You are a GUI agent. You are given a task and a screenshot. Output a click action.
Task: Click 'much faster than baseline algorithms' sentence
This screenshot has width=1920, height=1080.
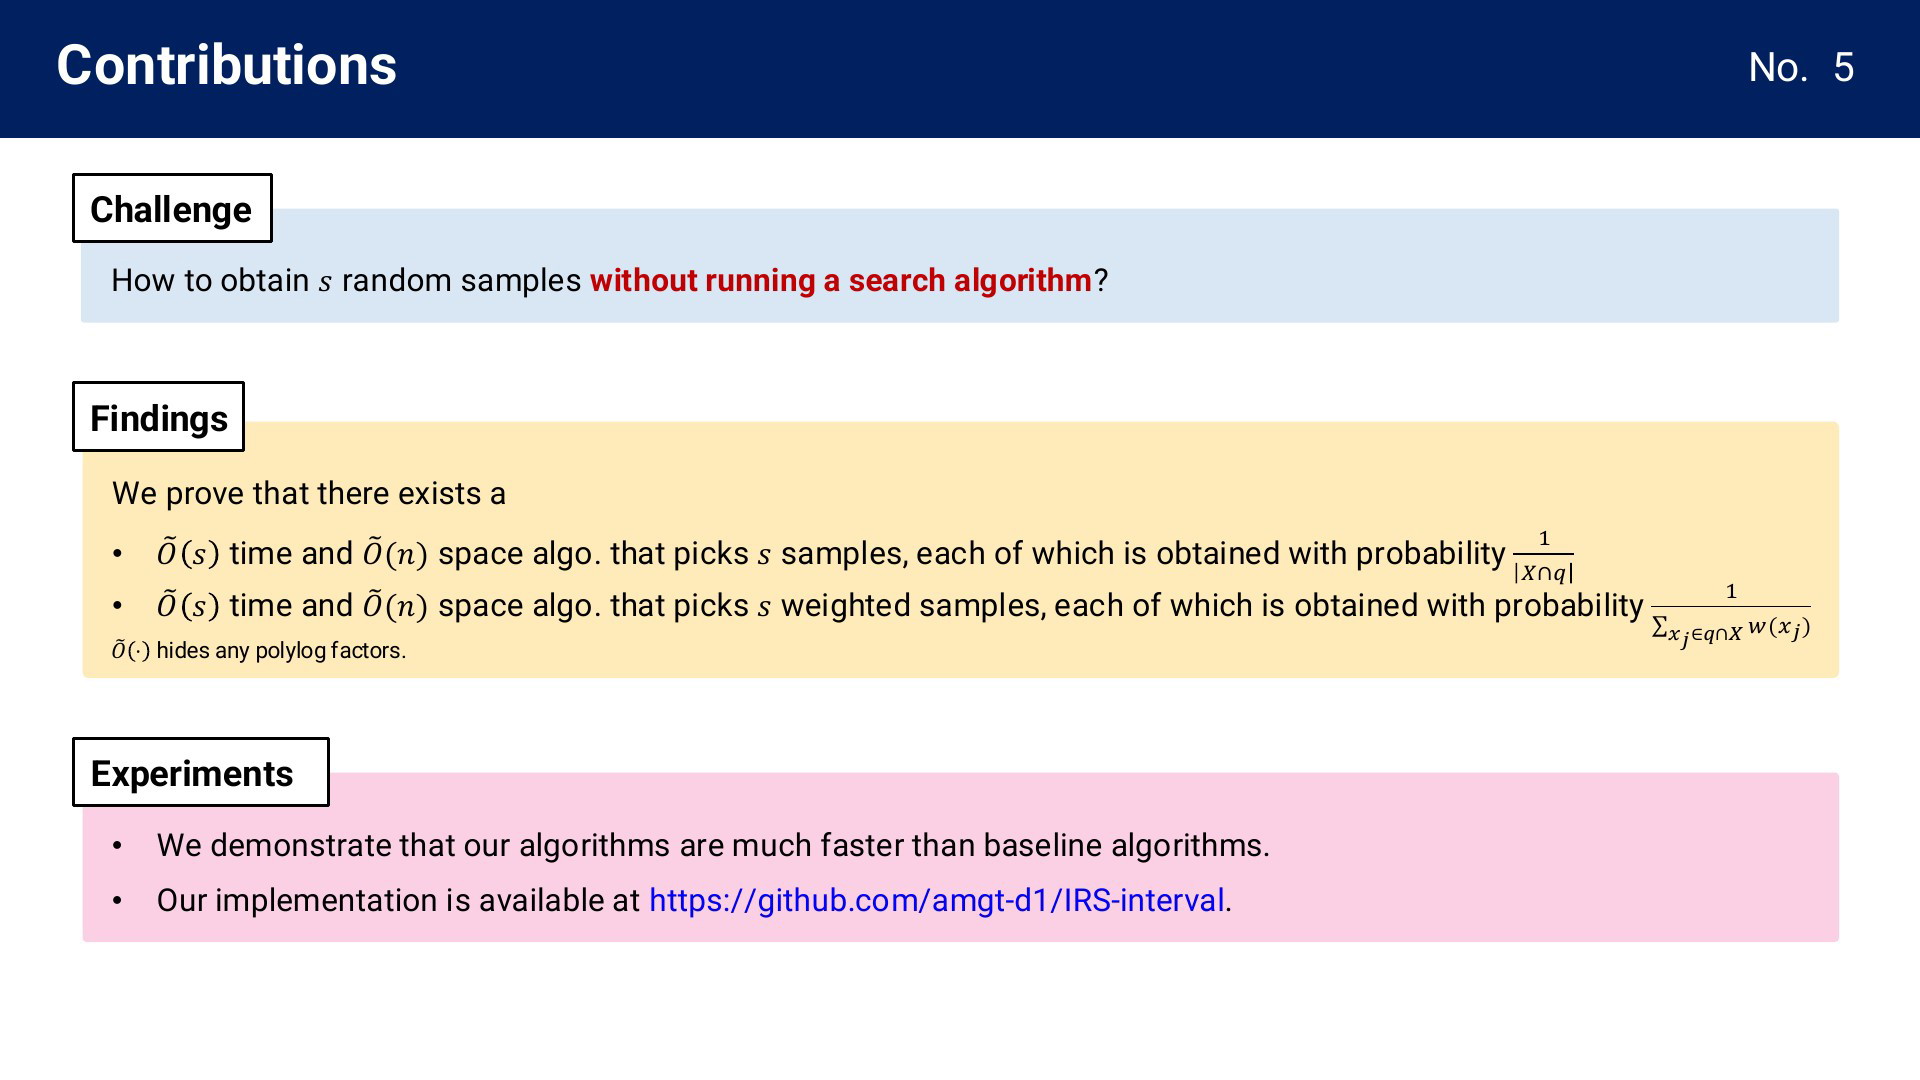click(x=713, y=845)
